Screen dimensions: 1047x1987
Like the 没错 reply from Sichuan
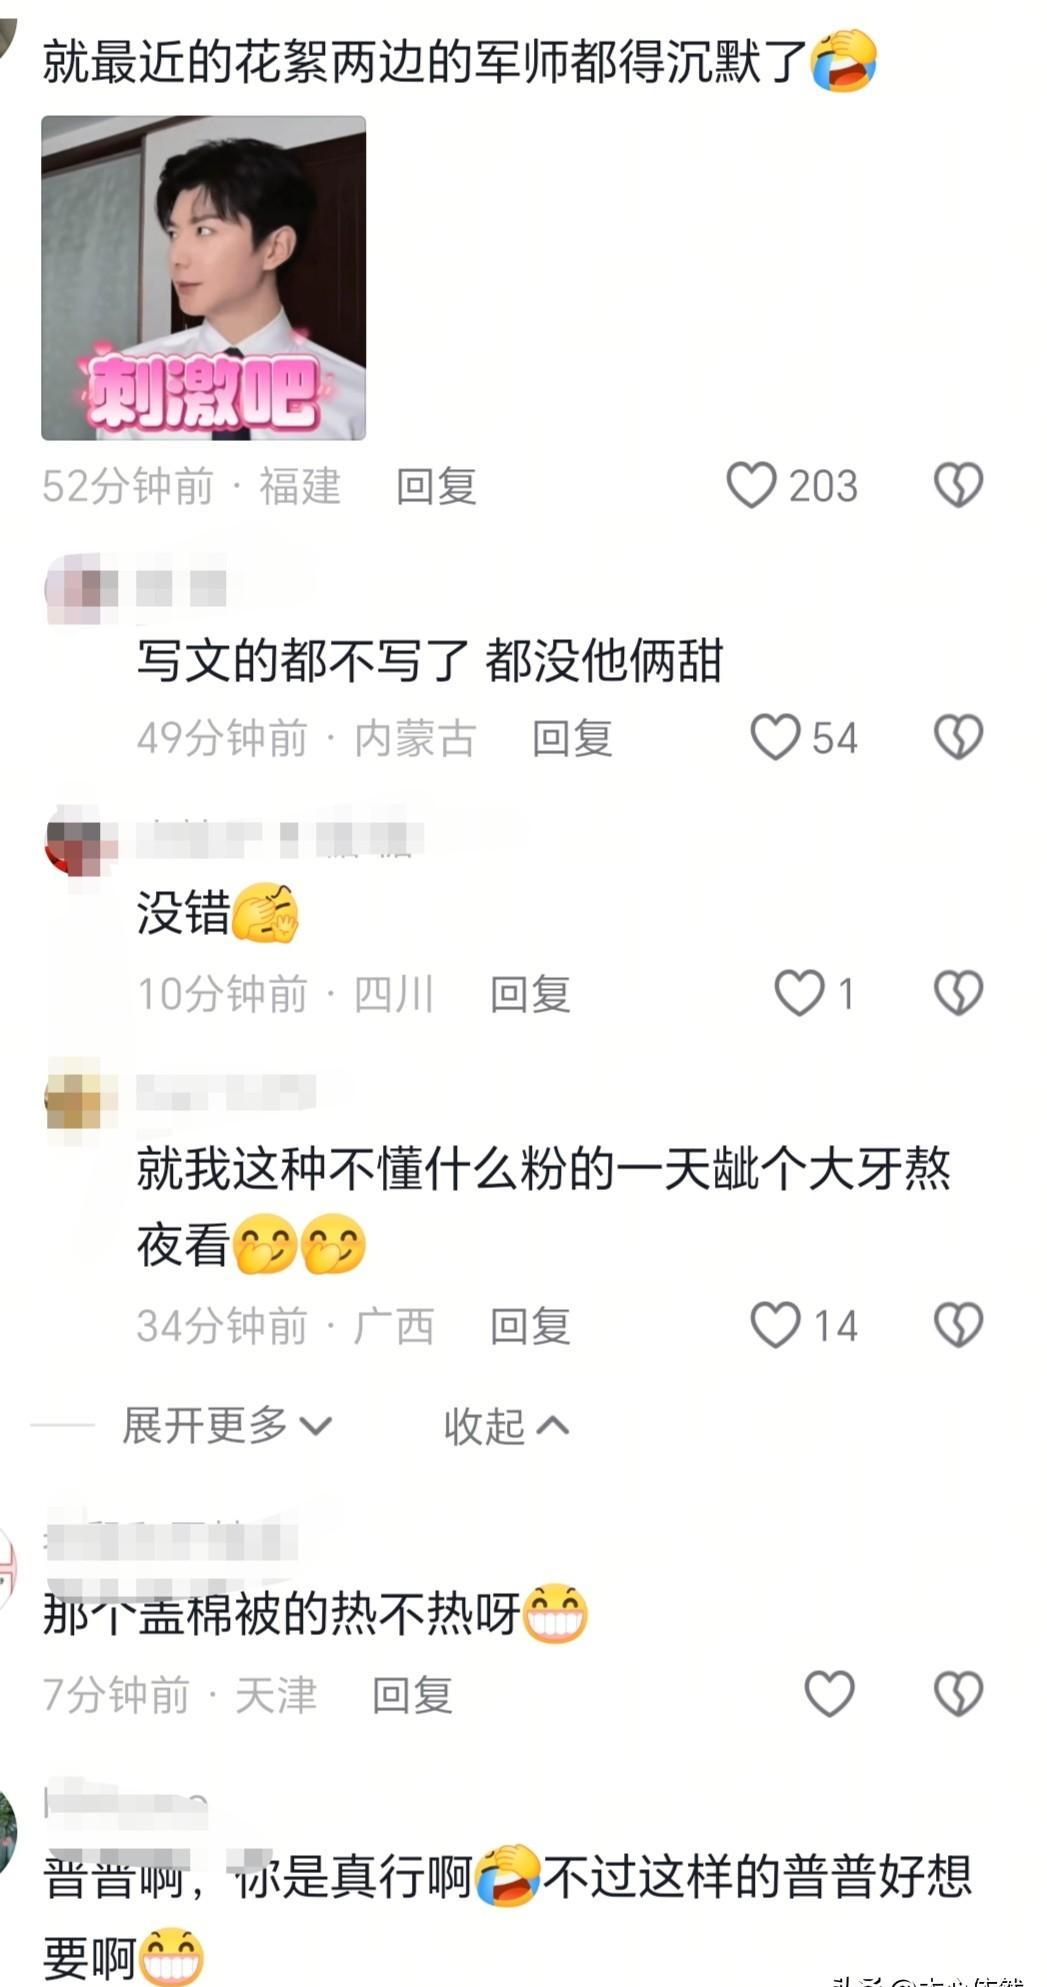800,993
